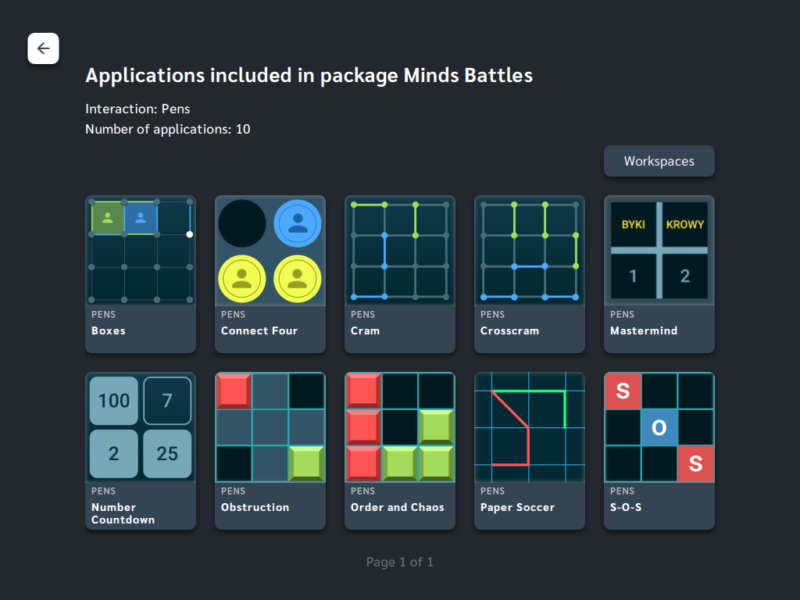The image size is (800, 600).
Task: Click the Minds Battles package heading
Action: (309, 76)
